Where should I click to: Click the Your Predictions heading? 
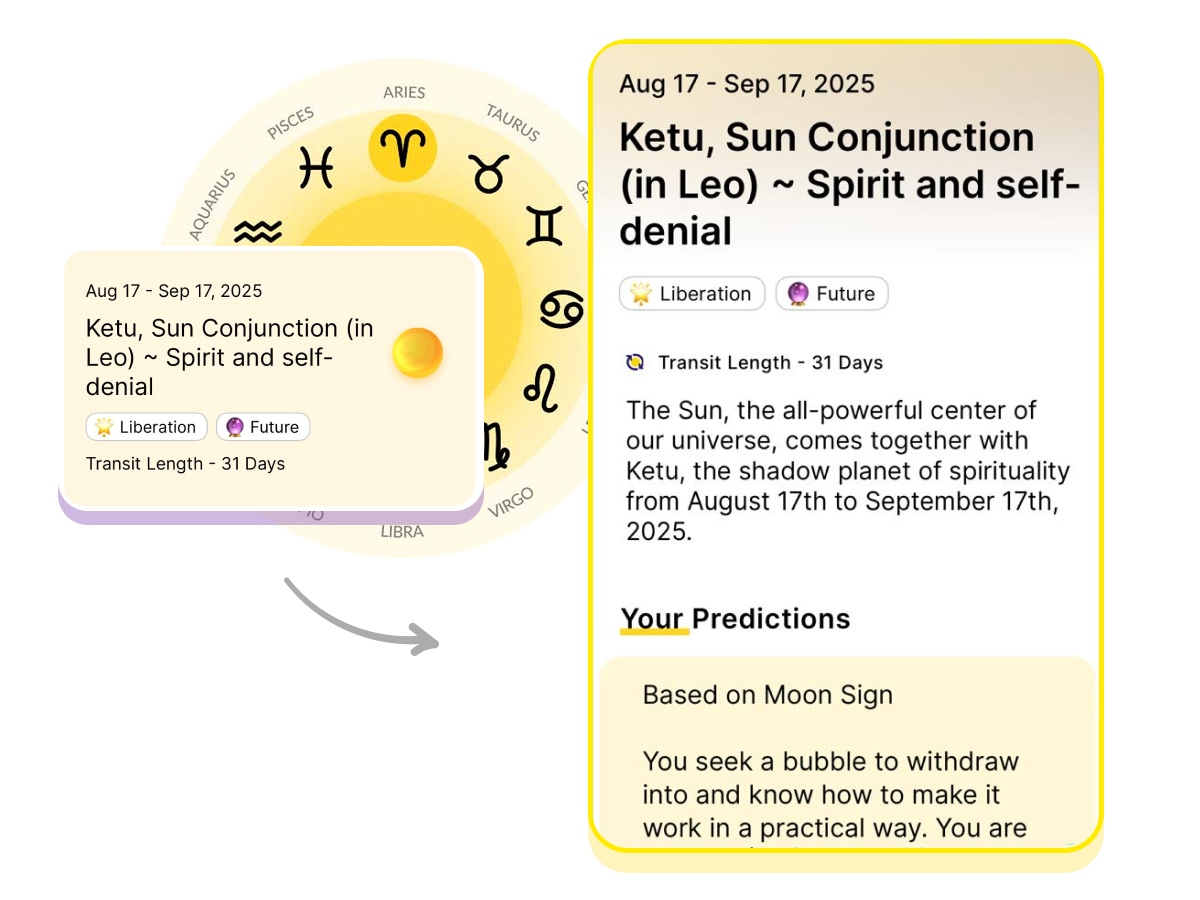735,619
